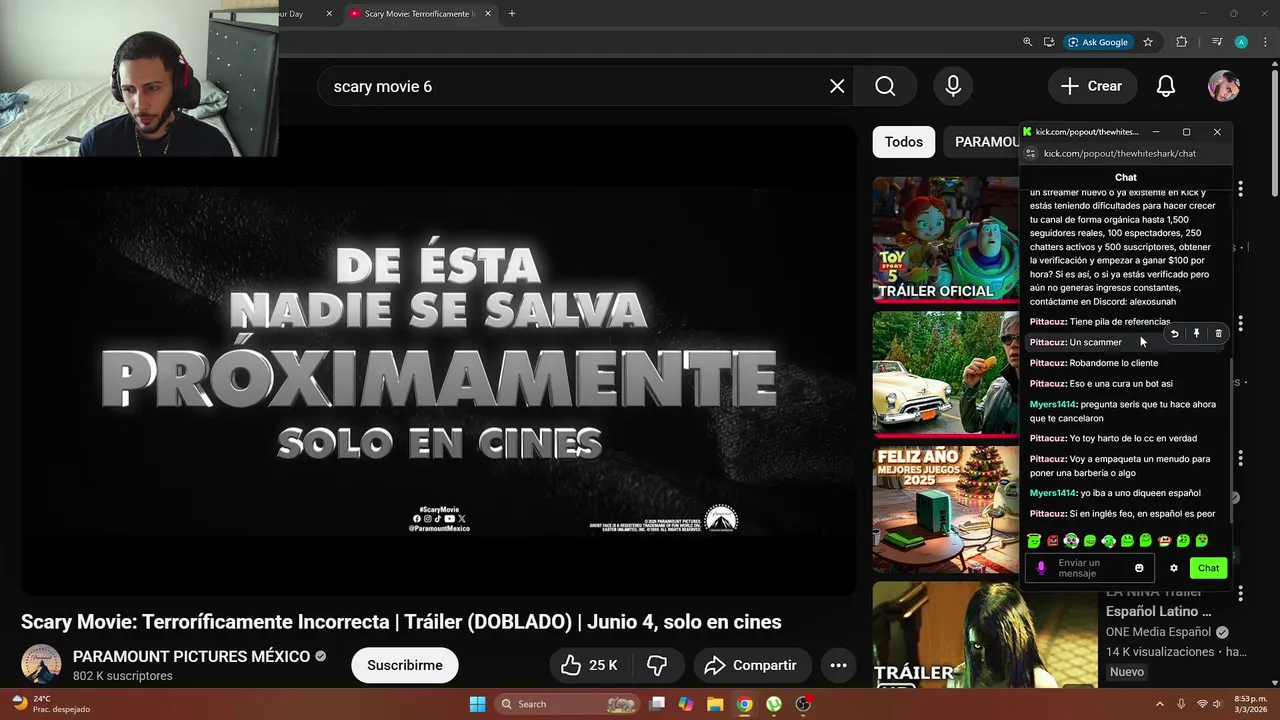Open the 24°C weather widget on the taskbar
The width and height of the screenshot is (1280, 720).
(50, 704)
